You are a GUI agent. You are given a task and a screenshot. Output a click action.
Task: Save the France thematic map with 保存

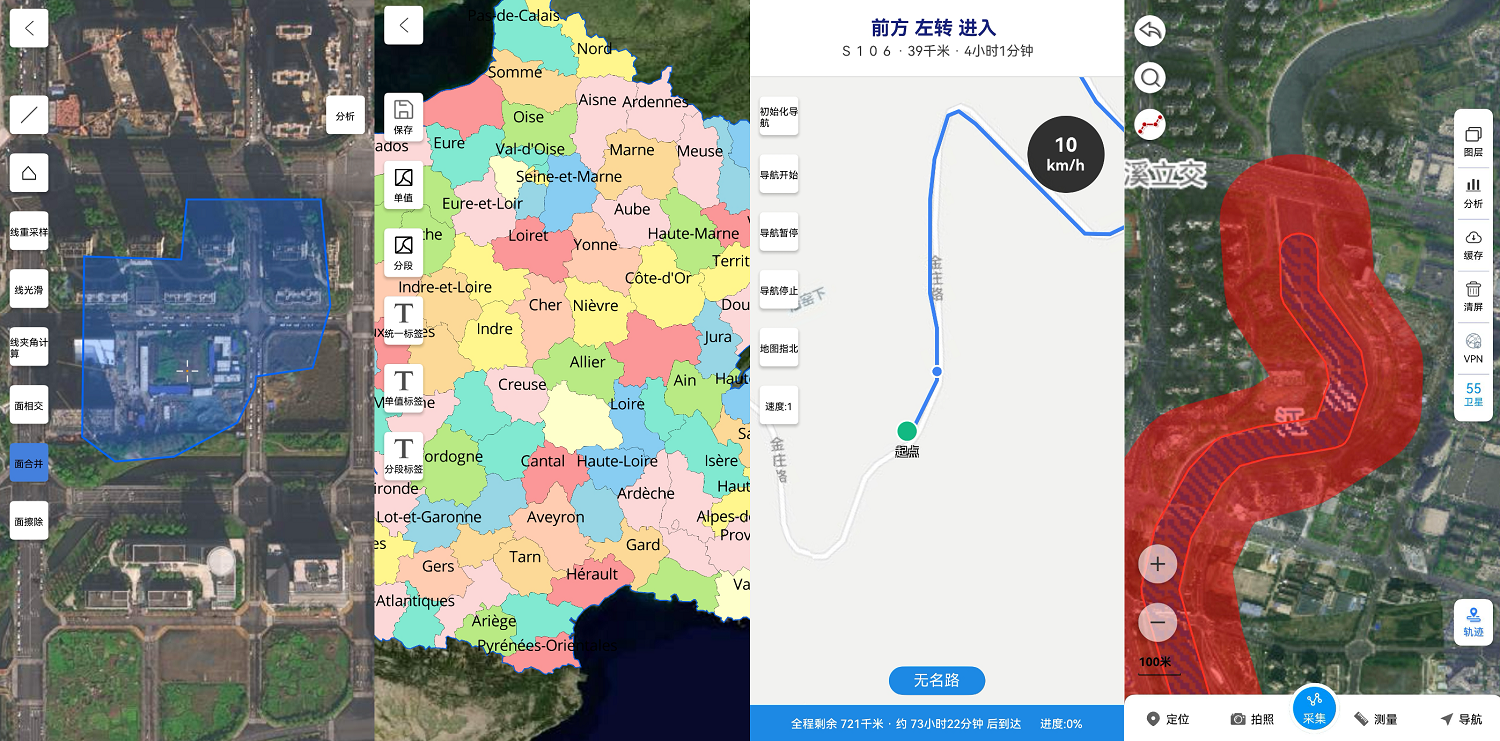[404, 118]
